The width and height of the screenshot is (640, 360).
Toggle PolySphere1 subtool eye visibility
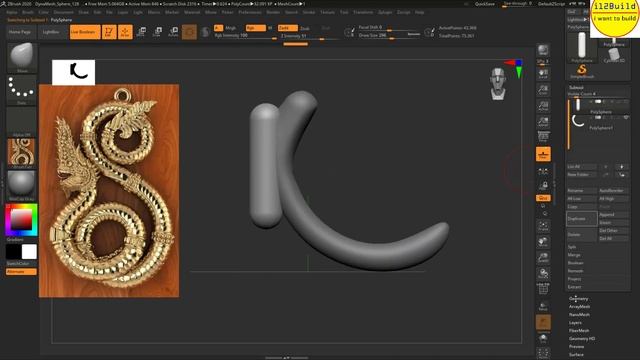(x=626, y=118)
